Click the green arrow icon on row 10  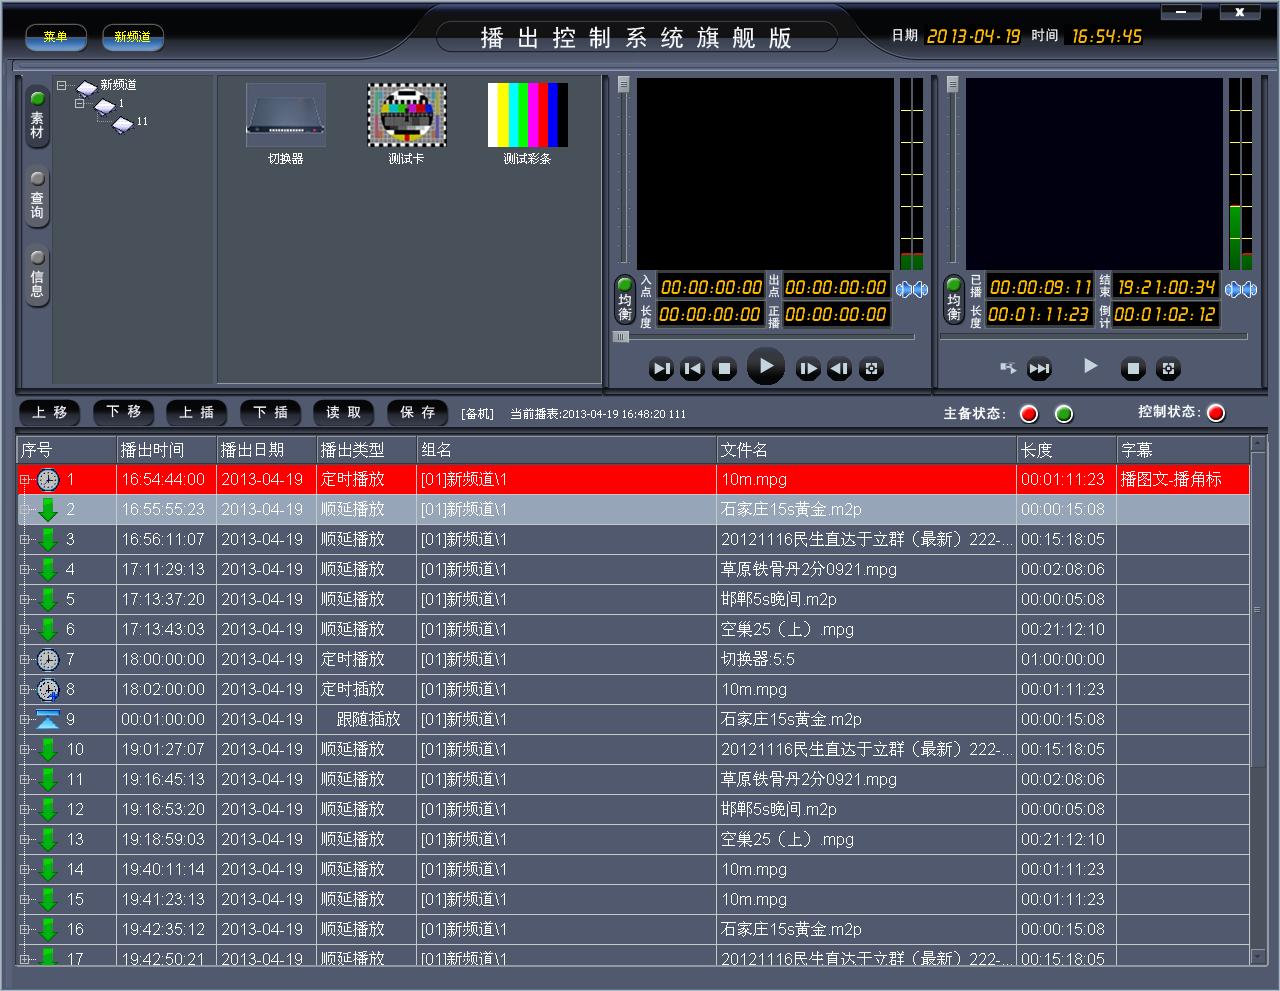tap(48, 750)
